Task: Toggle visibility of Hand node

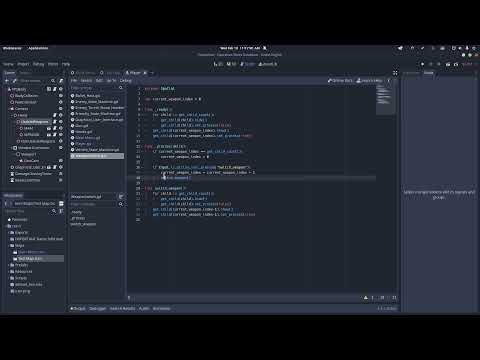Action: [x=61, y=115]
